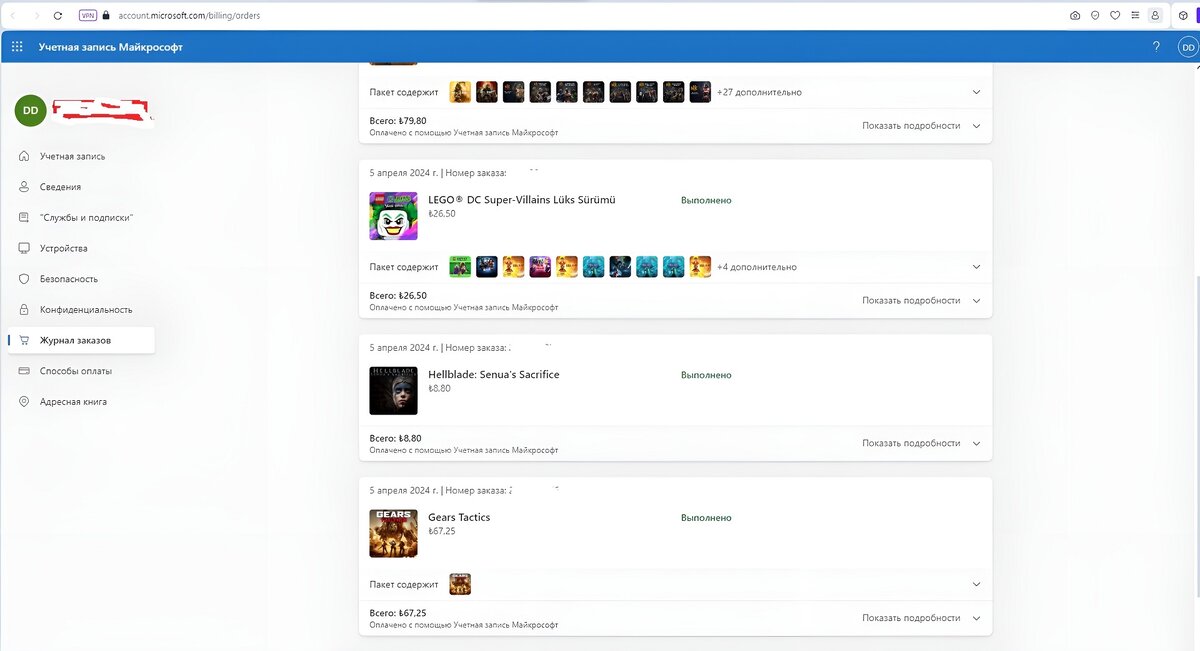
Task: Click the browser favorites heart icon
Action: tap(1115, 15)
